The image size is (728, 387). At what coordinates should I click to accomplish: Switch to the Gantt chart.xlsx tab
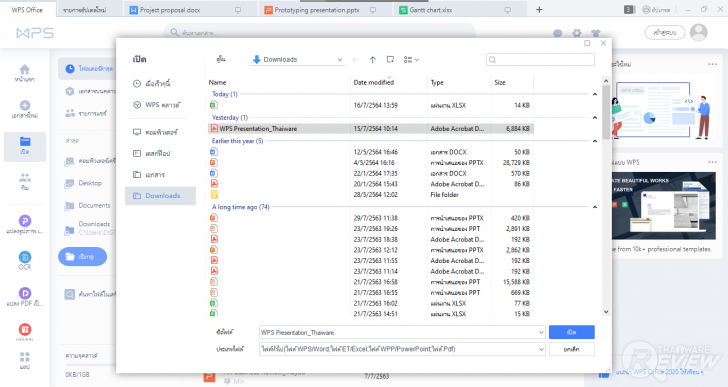[x=460, y=10]
